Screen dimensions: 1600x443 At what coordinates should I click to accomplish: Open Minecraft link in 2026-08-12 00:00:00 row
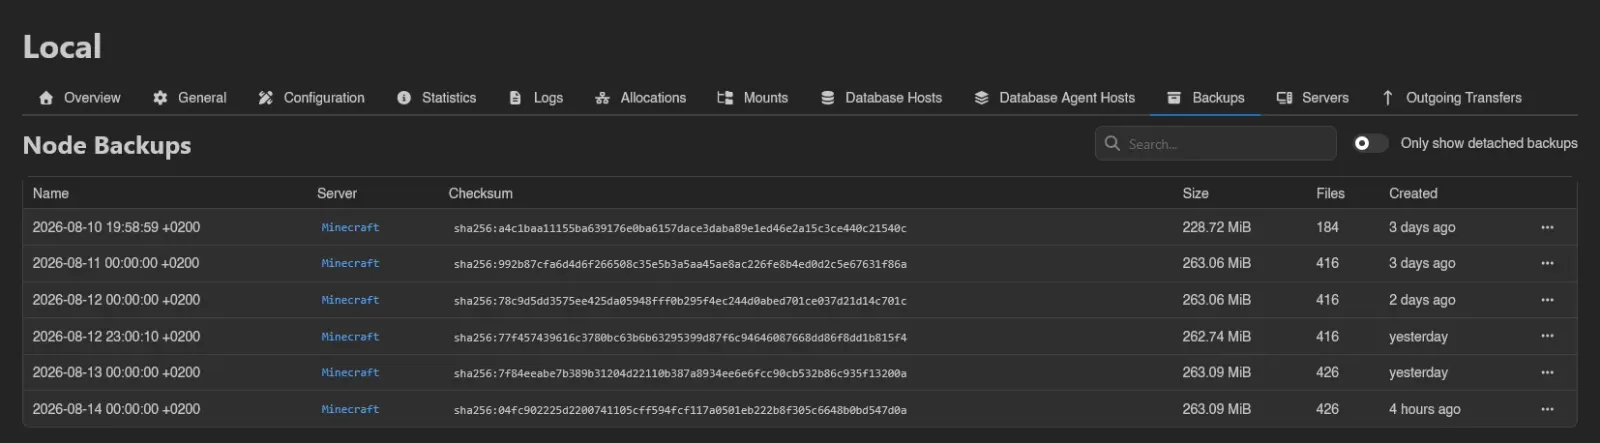pos(350,300)
